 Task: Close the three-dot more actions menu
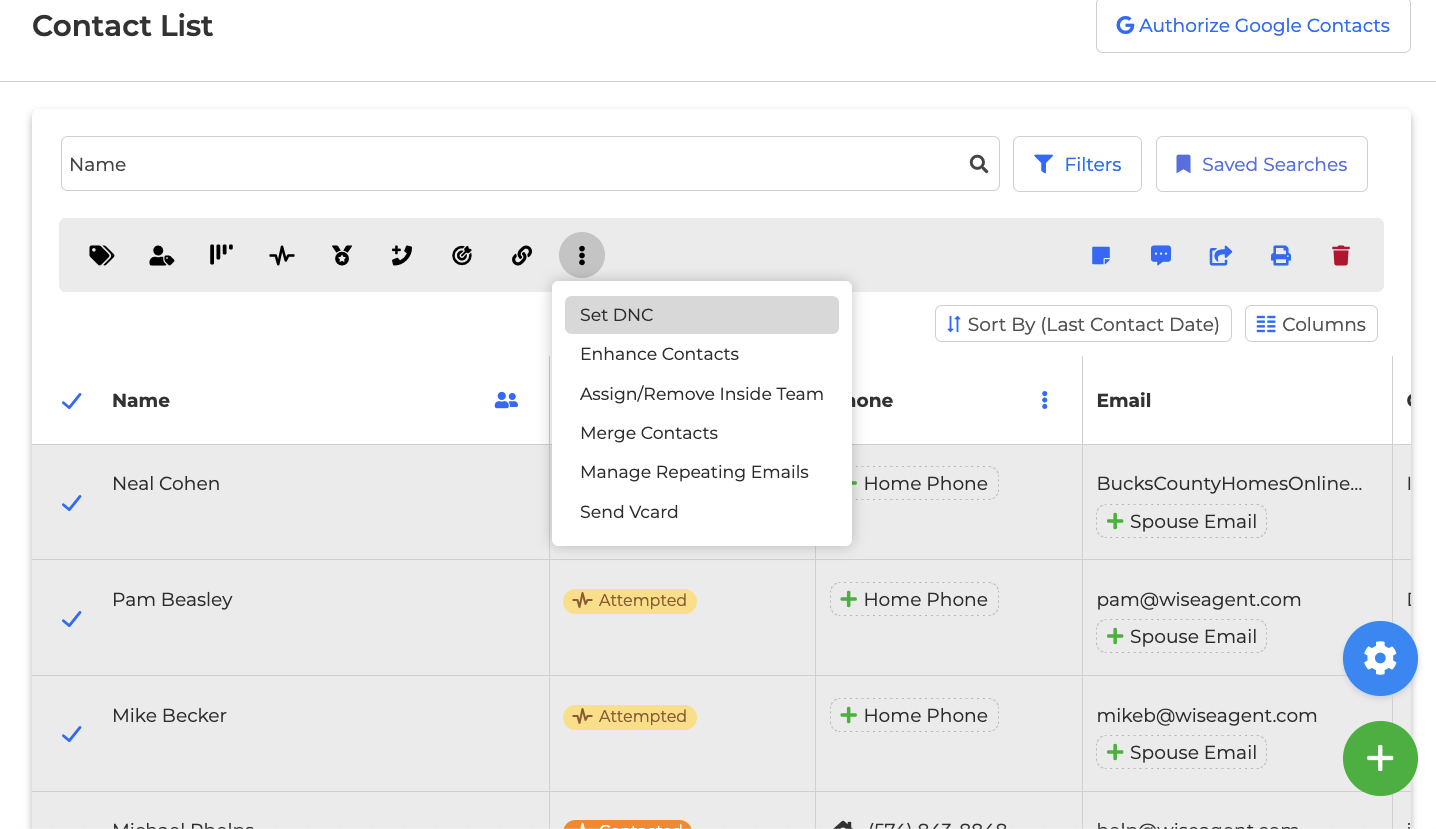(582, 256)
